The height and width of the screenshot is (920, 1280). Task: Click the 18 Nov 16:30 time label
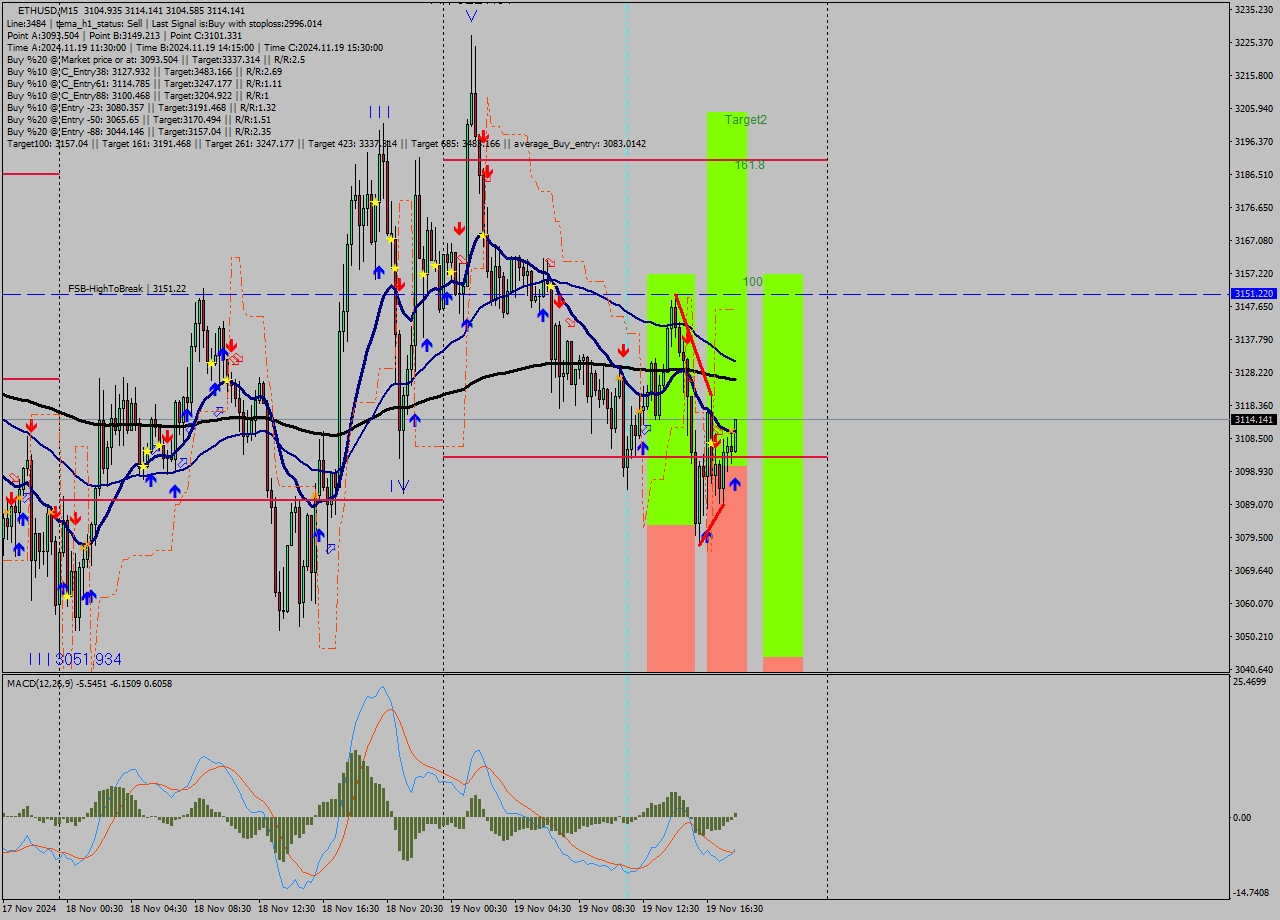tap(351, 909)
